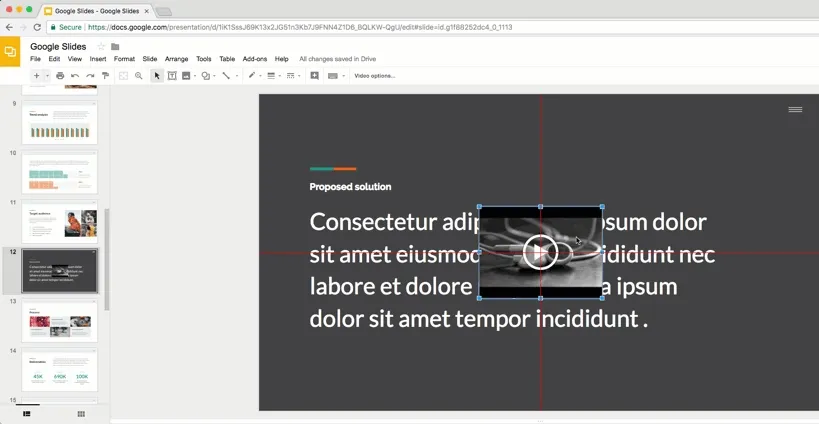Click the Zoom to fit icon
Viewport: 819px width, 424px height.
click(x=123, y=76)
